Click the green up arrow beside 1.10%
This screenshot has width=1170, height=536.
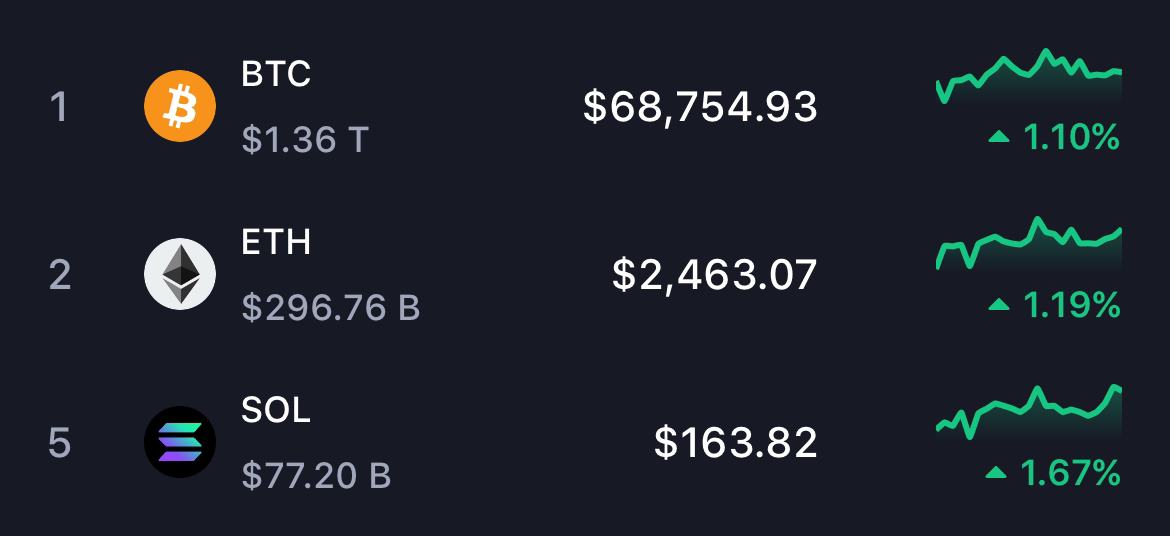999,137
